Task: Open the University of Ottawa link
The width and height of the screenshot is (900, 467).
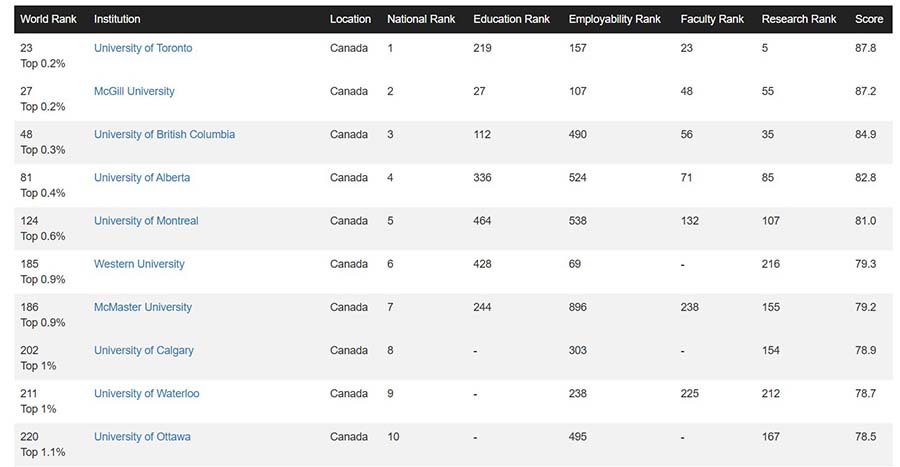Action: (142, 436)
